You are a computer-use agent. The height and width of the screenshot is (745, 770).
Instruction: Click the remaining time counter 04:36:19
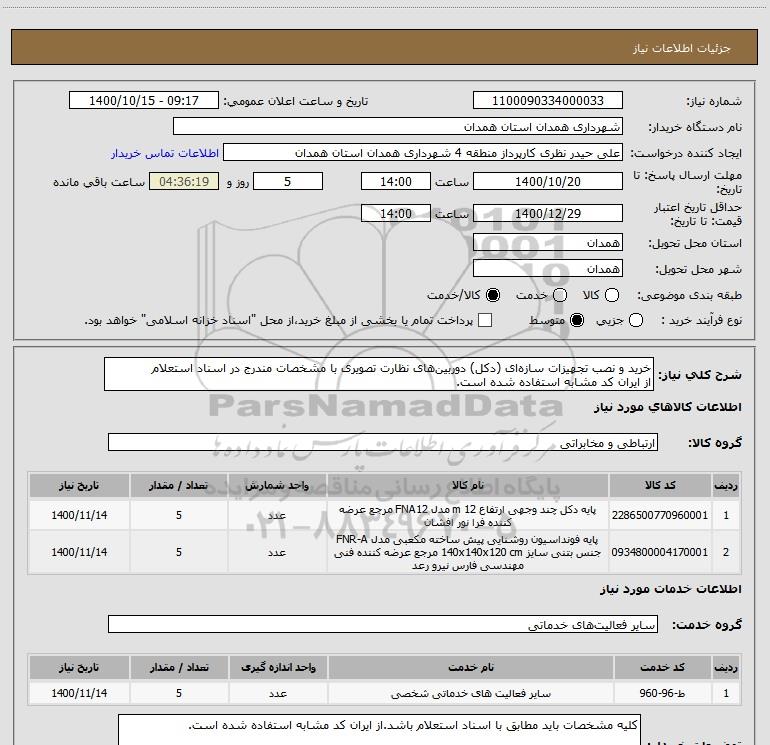pyautogui.click(x=184, y=181)
